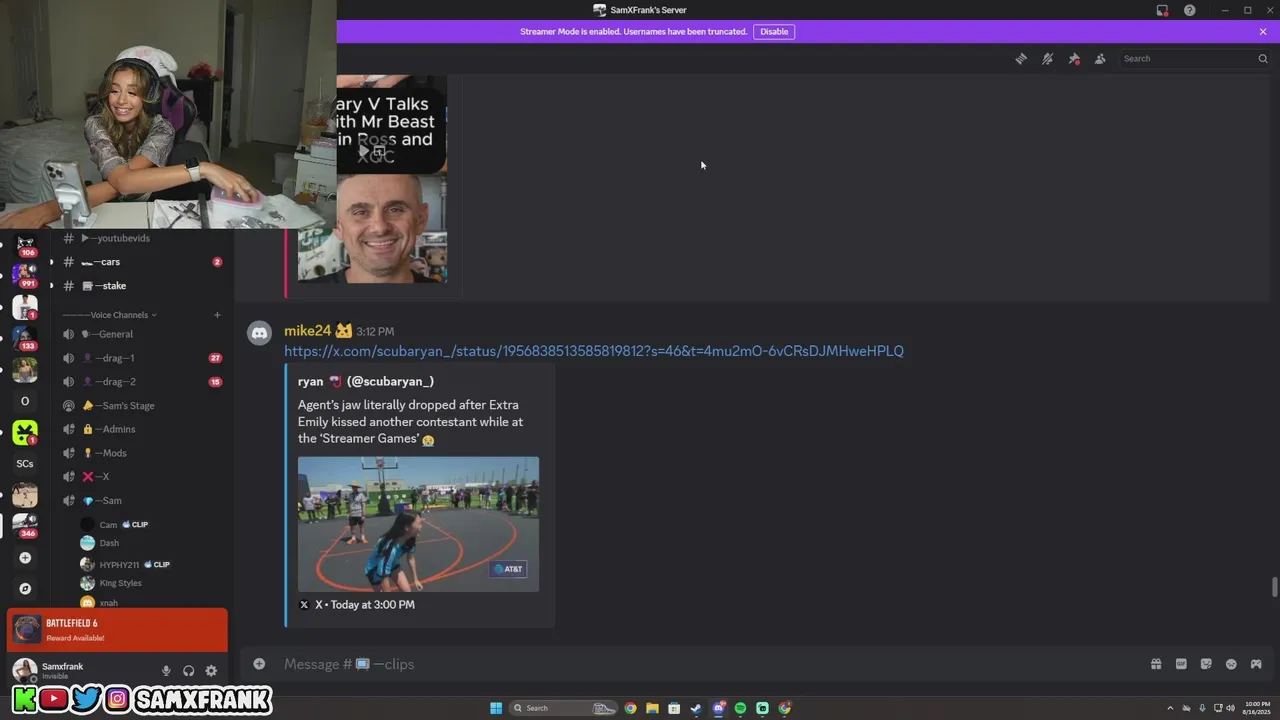
Task: Toggle headphone deafen in user panel
Action: pos(188,671)
